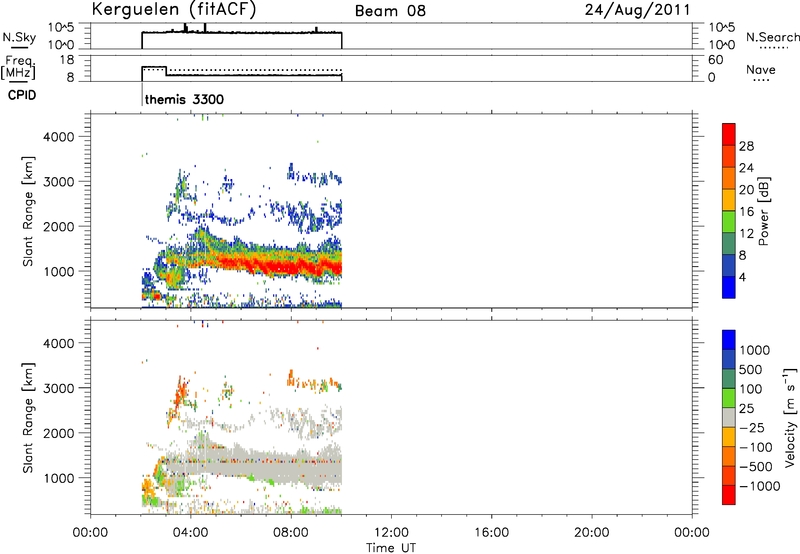Click the 'N.Sky' legend label
800x554 pixels.
coord(19,37)
